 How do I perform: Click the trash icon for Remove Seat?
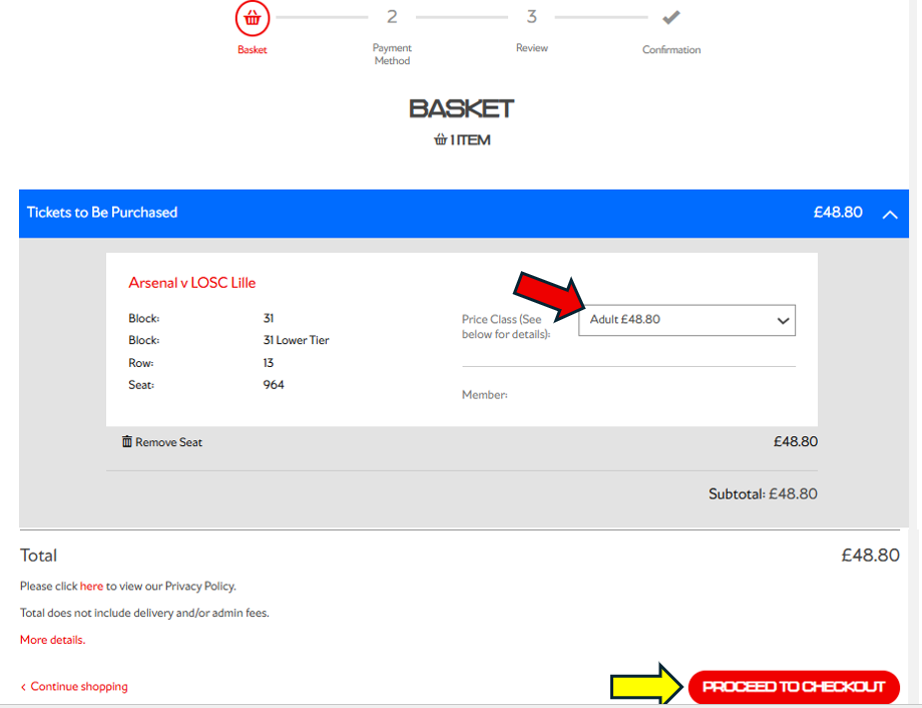(x=126, y=441)
